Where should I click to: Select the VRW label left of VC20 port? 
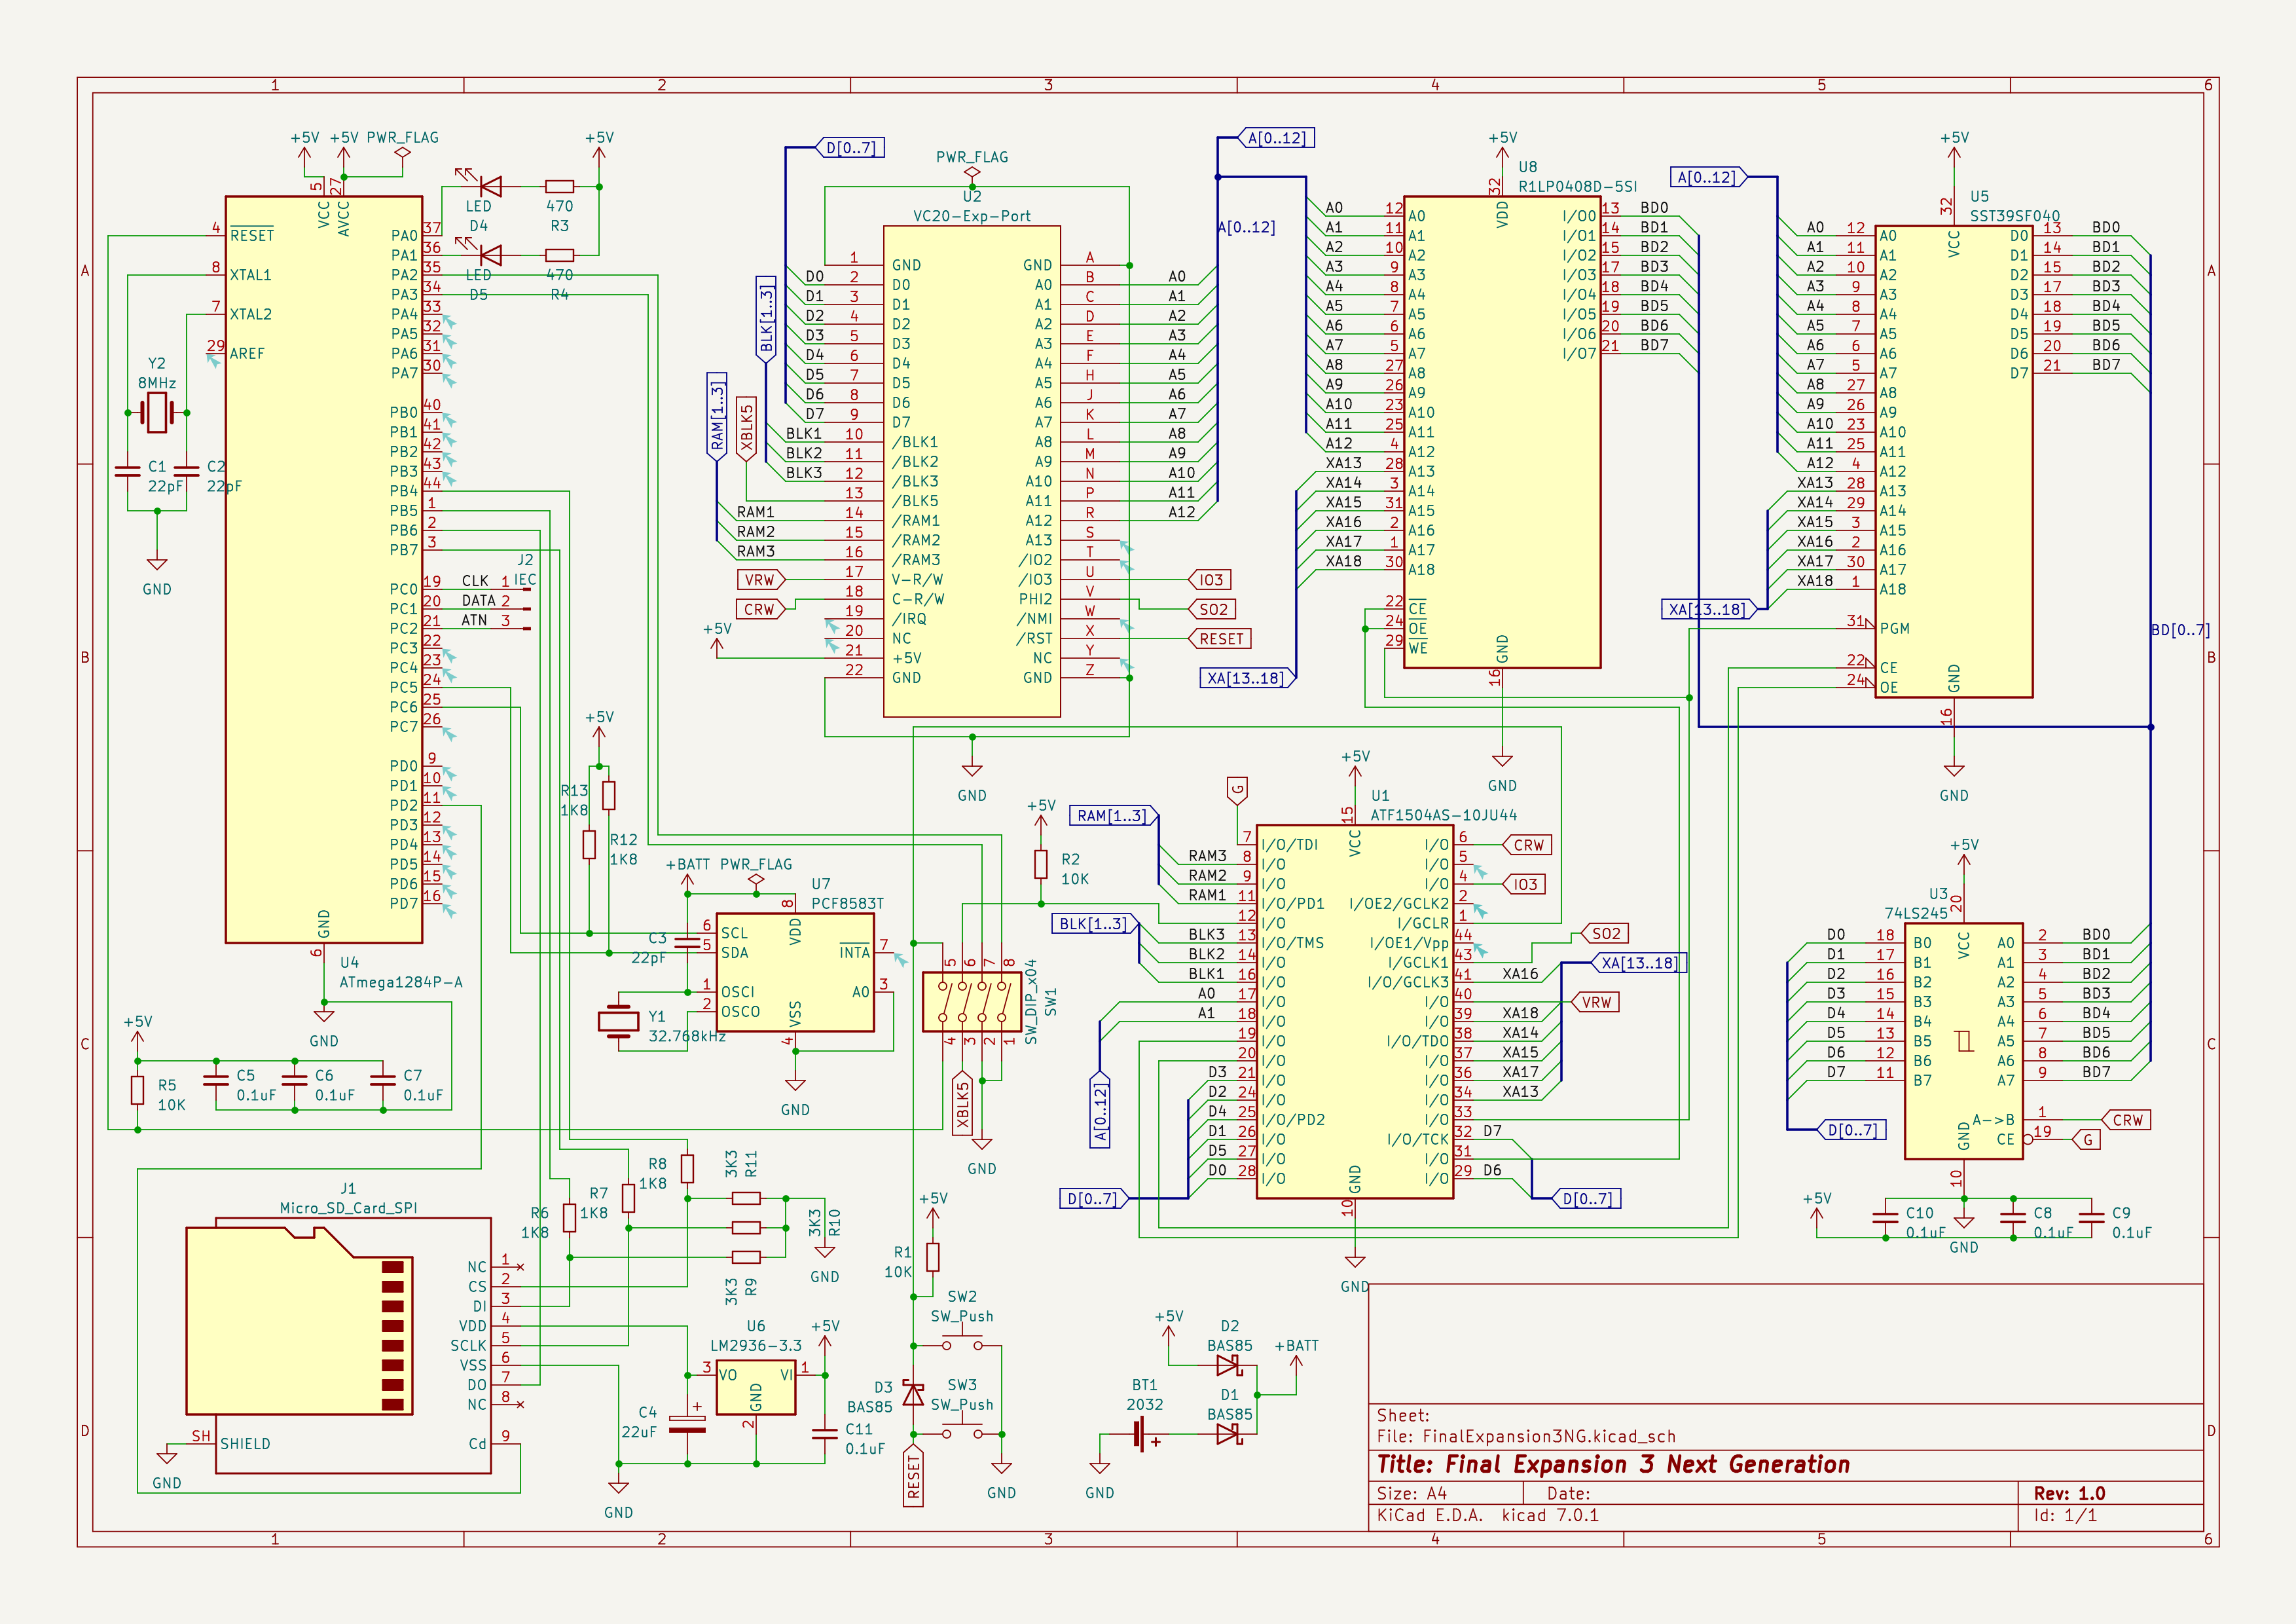tap(761, 580)
